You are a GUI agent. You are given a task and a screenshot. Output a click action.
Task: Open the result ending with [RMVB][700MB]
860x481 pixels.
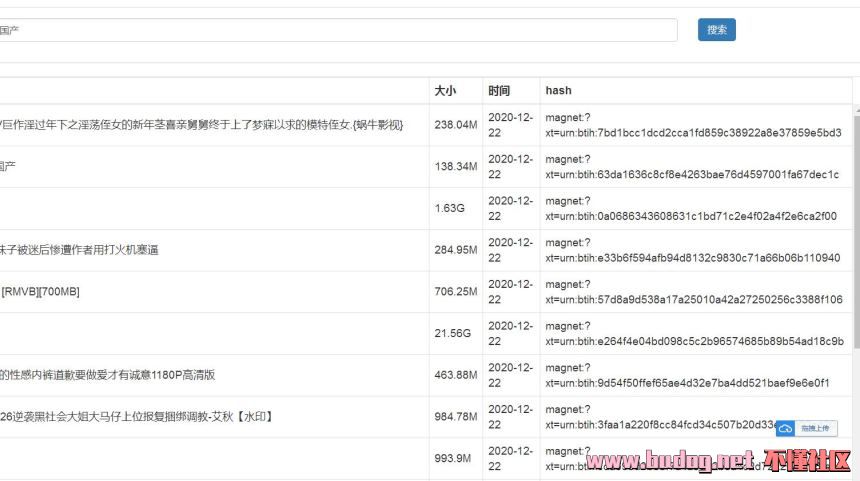click(40, 292)
